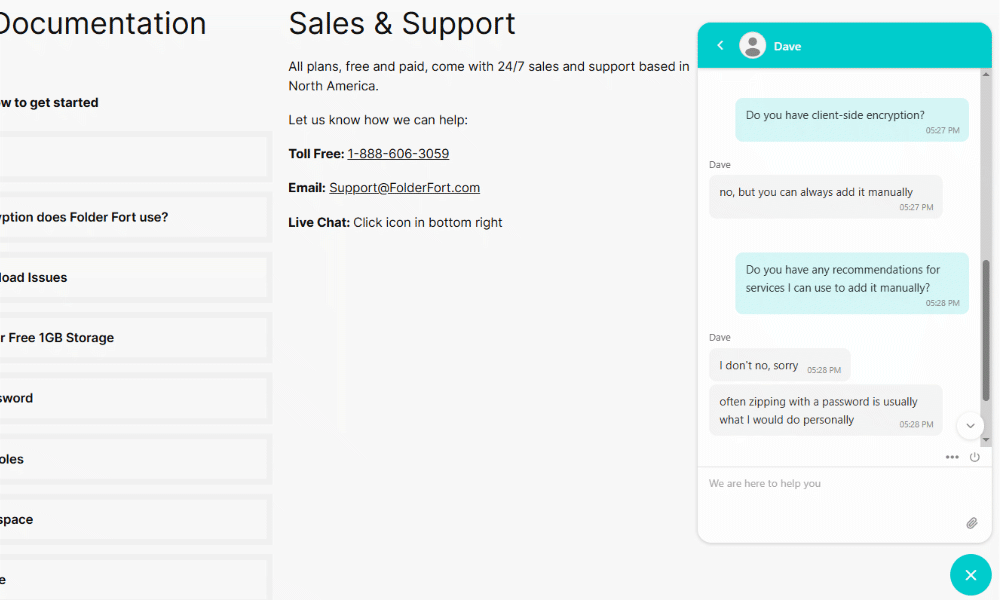Click the 'to get started' documentation heading

pos(49,103)
